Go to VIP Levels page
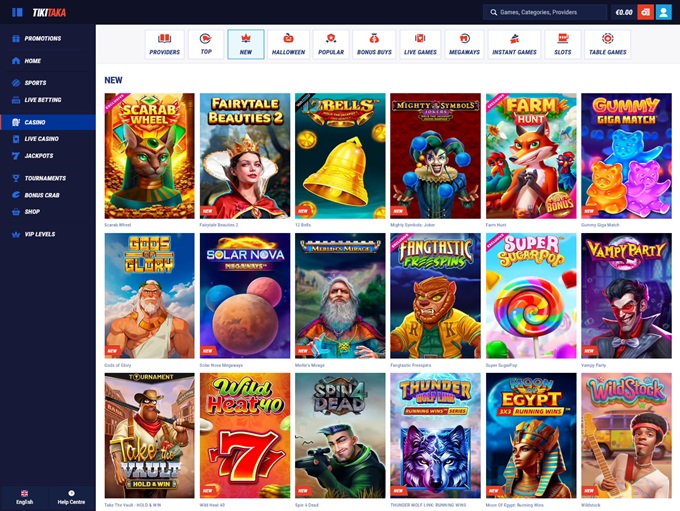Viewport: 680px width, 511px height. [x=40, y=234]
